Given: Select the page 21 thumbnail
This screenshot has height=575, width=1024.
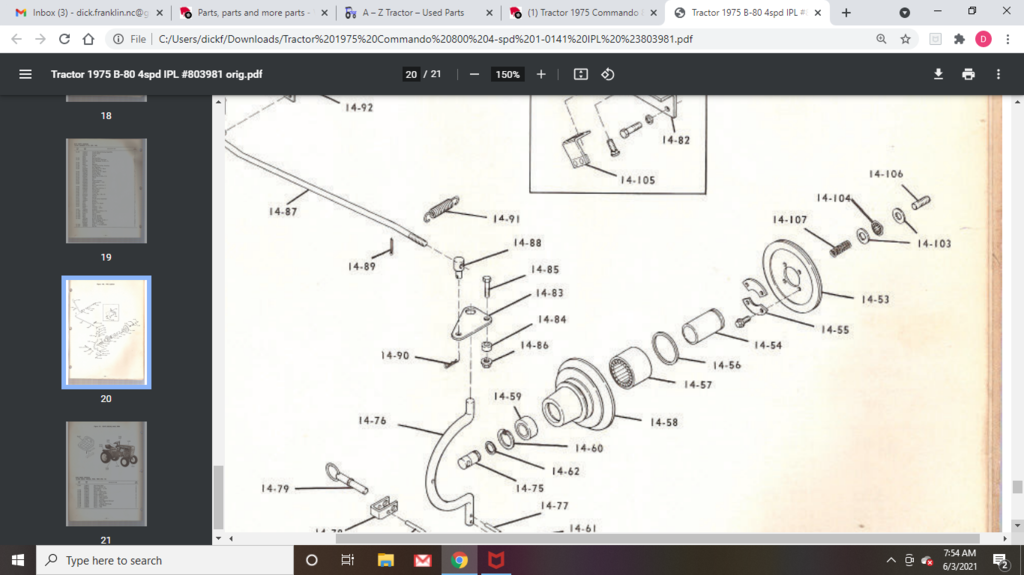Looking at the screenshot, I should click(x=106, y=474).
